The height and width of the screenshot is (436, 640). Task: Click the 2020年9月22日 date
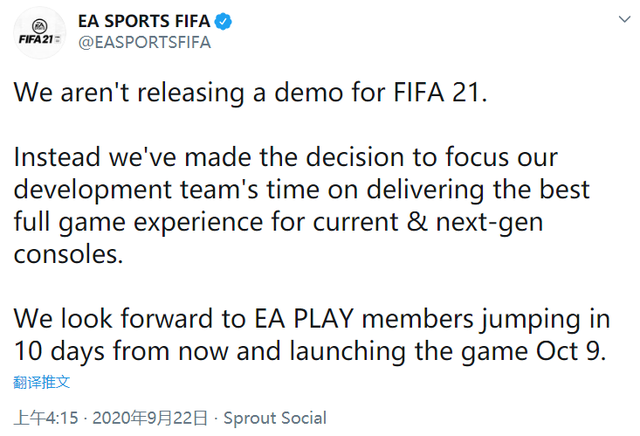[150, 418]
